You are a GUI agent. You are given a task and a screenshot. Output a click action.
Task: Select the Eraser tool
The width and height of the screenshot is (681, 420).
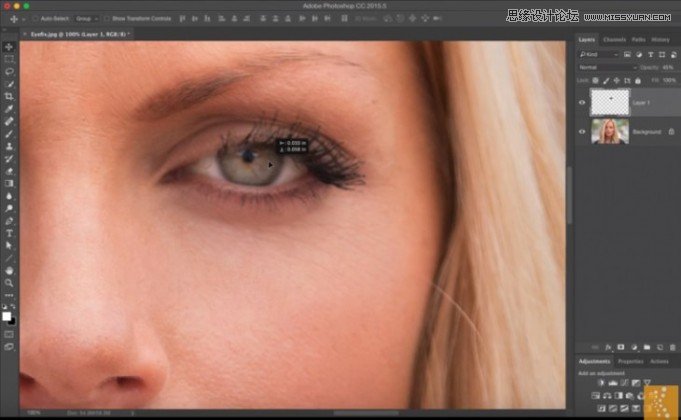tap(9, 171)
